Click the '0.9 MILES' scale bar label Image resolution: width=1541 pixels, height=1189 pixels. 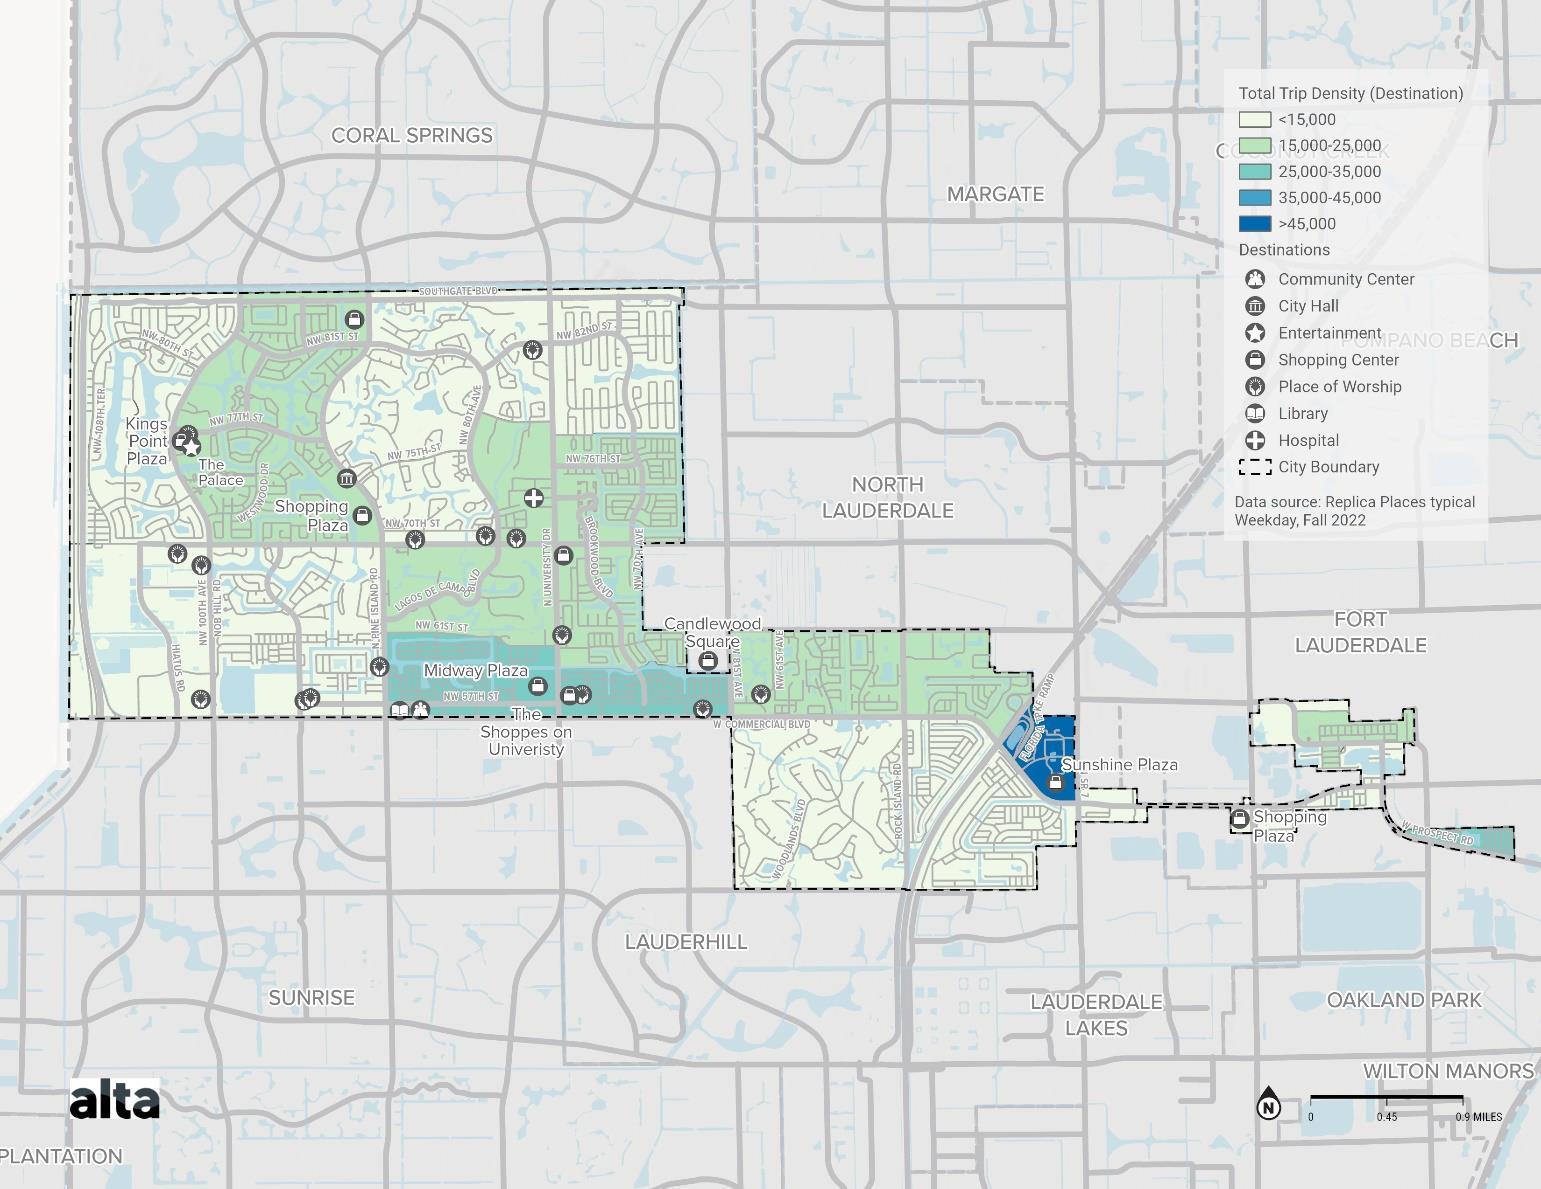coord(1479,1117)
